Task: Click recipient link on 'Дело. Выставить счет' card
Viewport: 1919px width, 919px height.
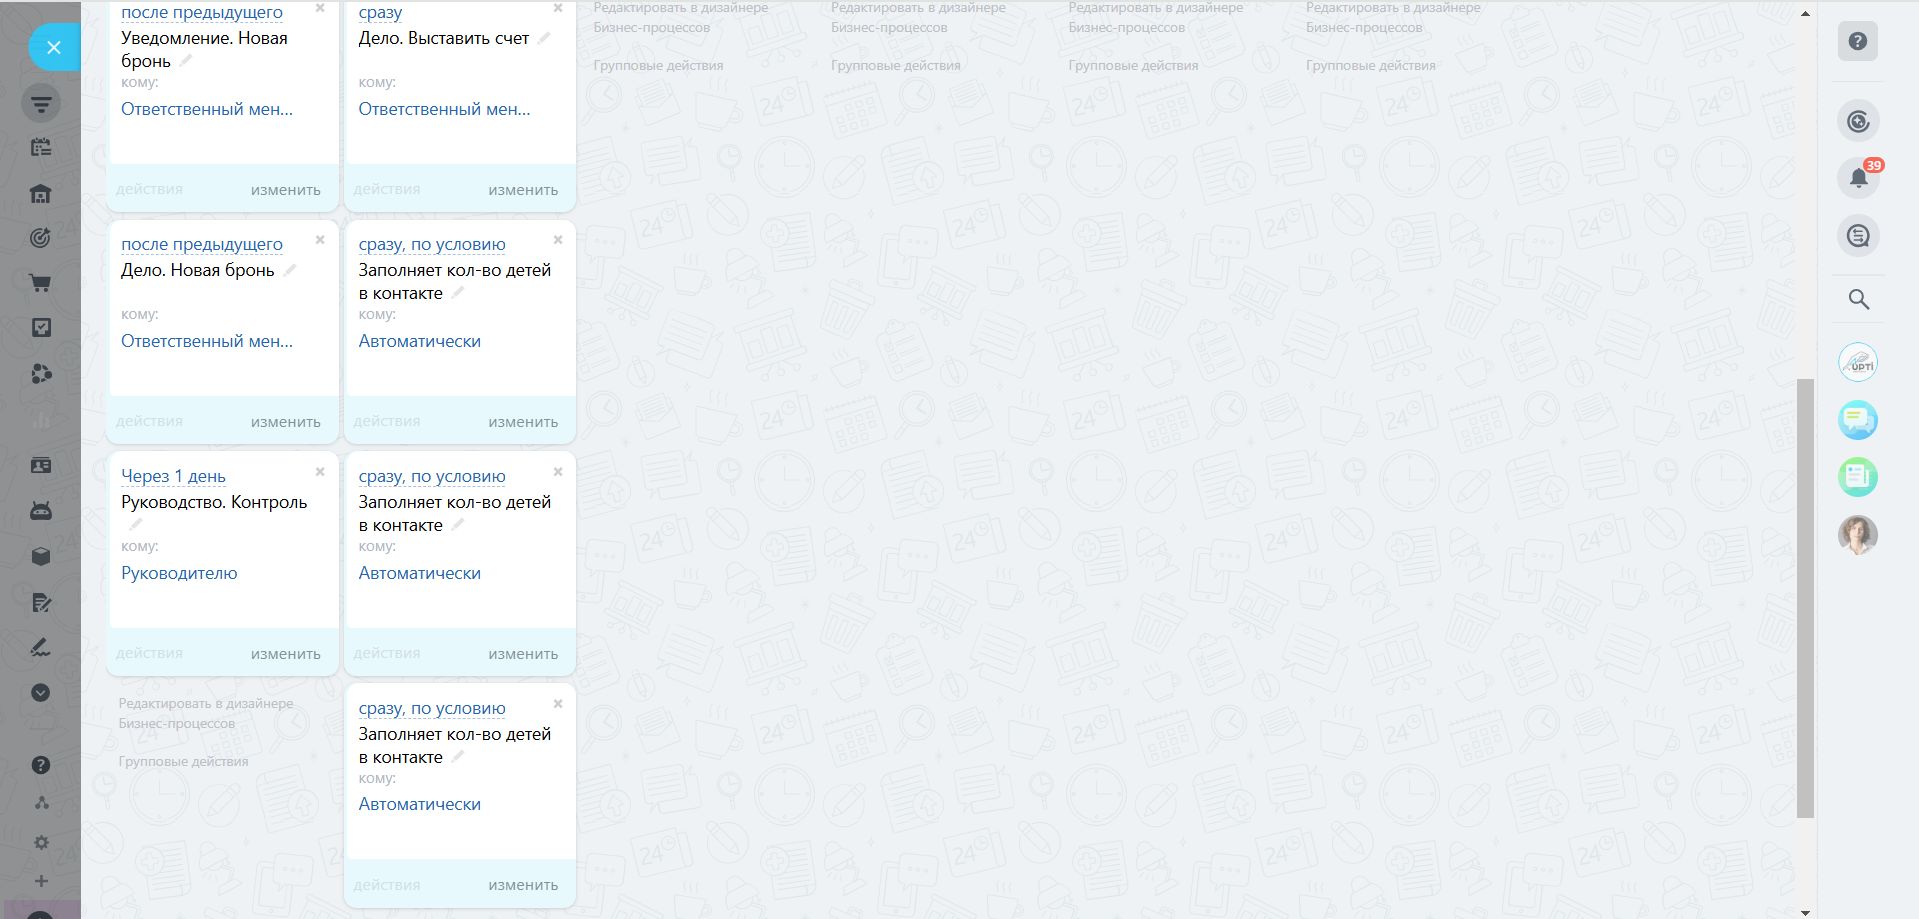Action: click(x=445, y=109)
